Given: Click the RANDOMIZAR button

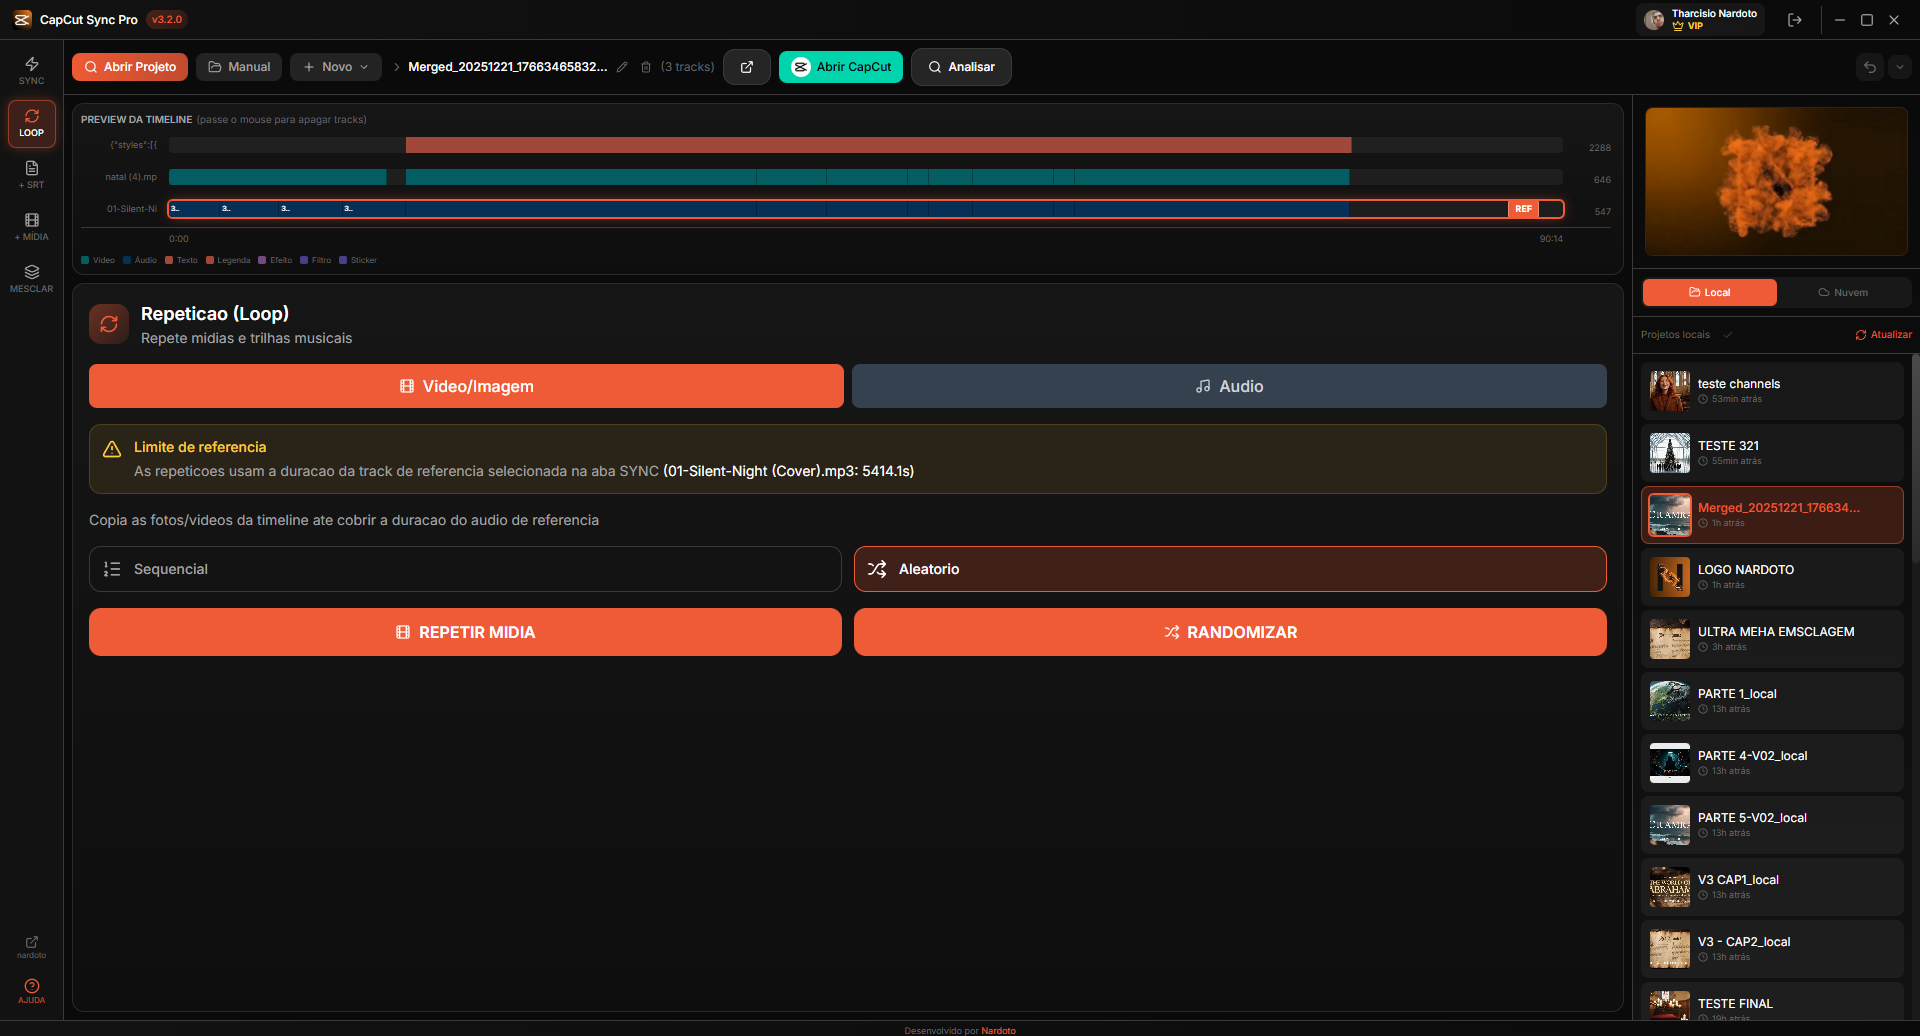Looking at the screenshot, I should 1229,632.
